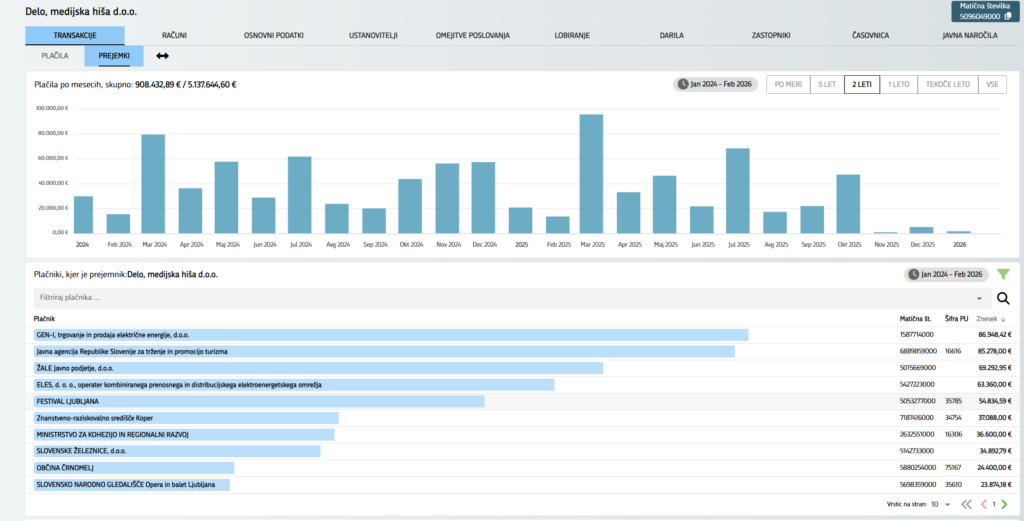Switch to the PLAČILA sub-tab
Viewport: 1024px width, 521px height.
(55, 56)
